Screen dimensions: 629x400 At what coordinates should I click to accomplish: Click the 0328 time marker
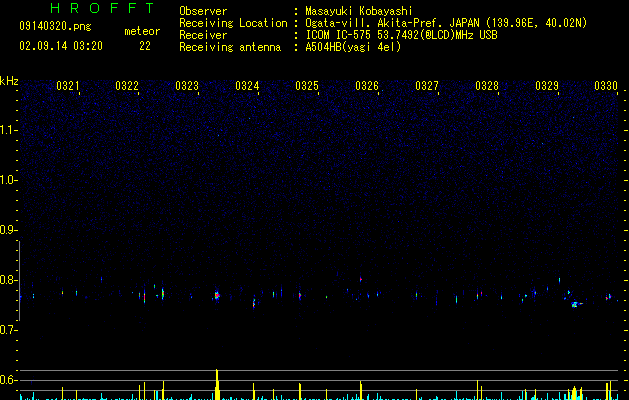(x=487, y=86)
